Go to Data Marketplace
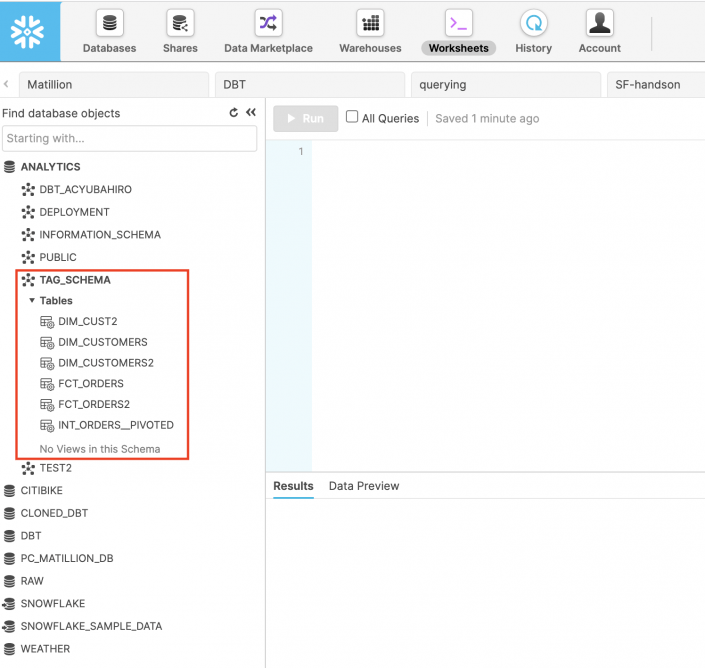The image size is (705, 668). [x=268, y=32]
